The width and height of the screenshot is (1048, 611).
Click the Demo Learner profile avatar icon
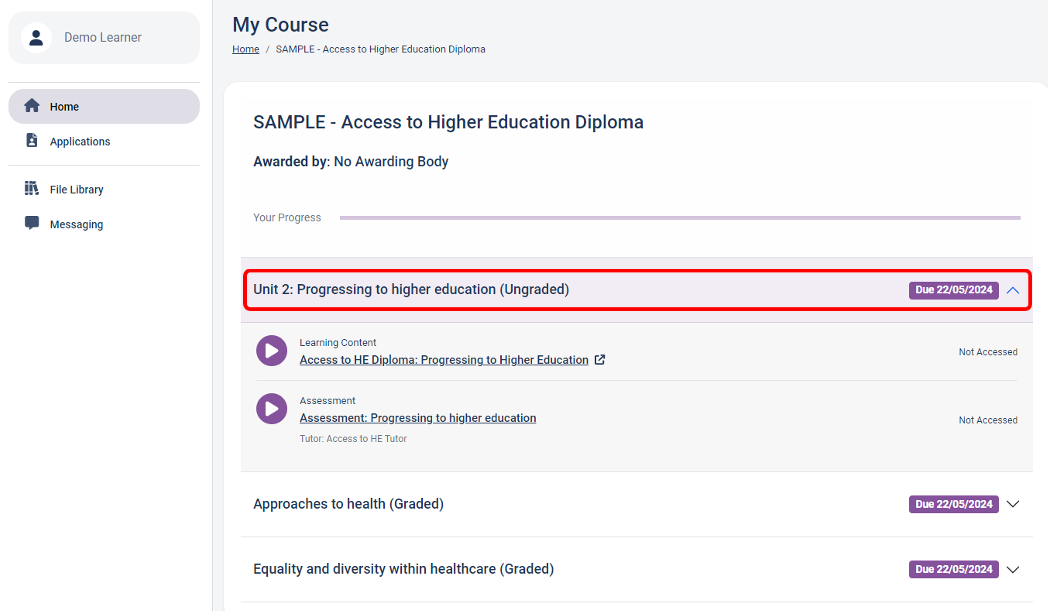(x=36, y=38)
